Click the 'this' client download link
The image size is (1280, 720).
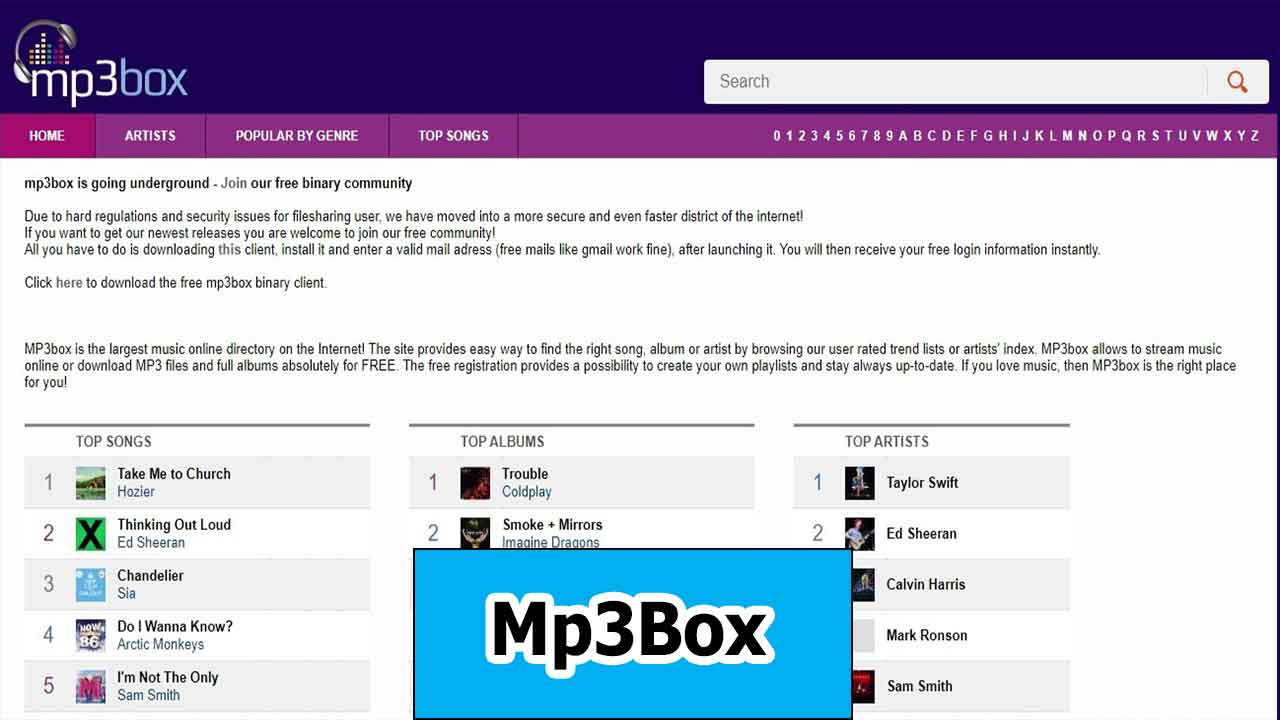(230, 250)
